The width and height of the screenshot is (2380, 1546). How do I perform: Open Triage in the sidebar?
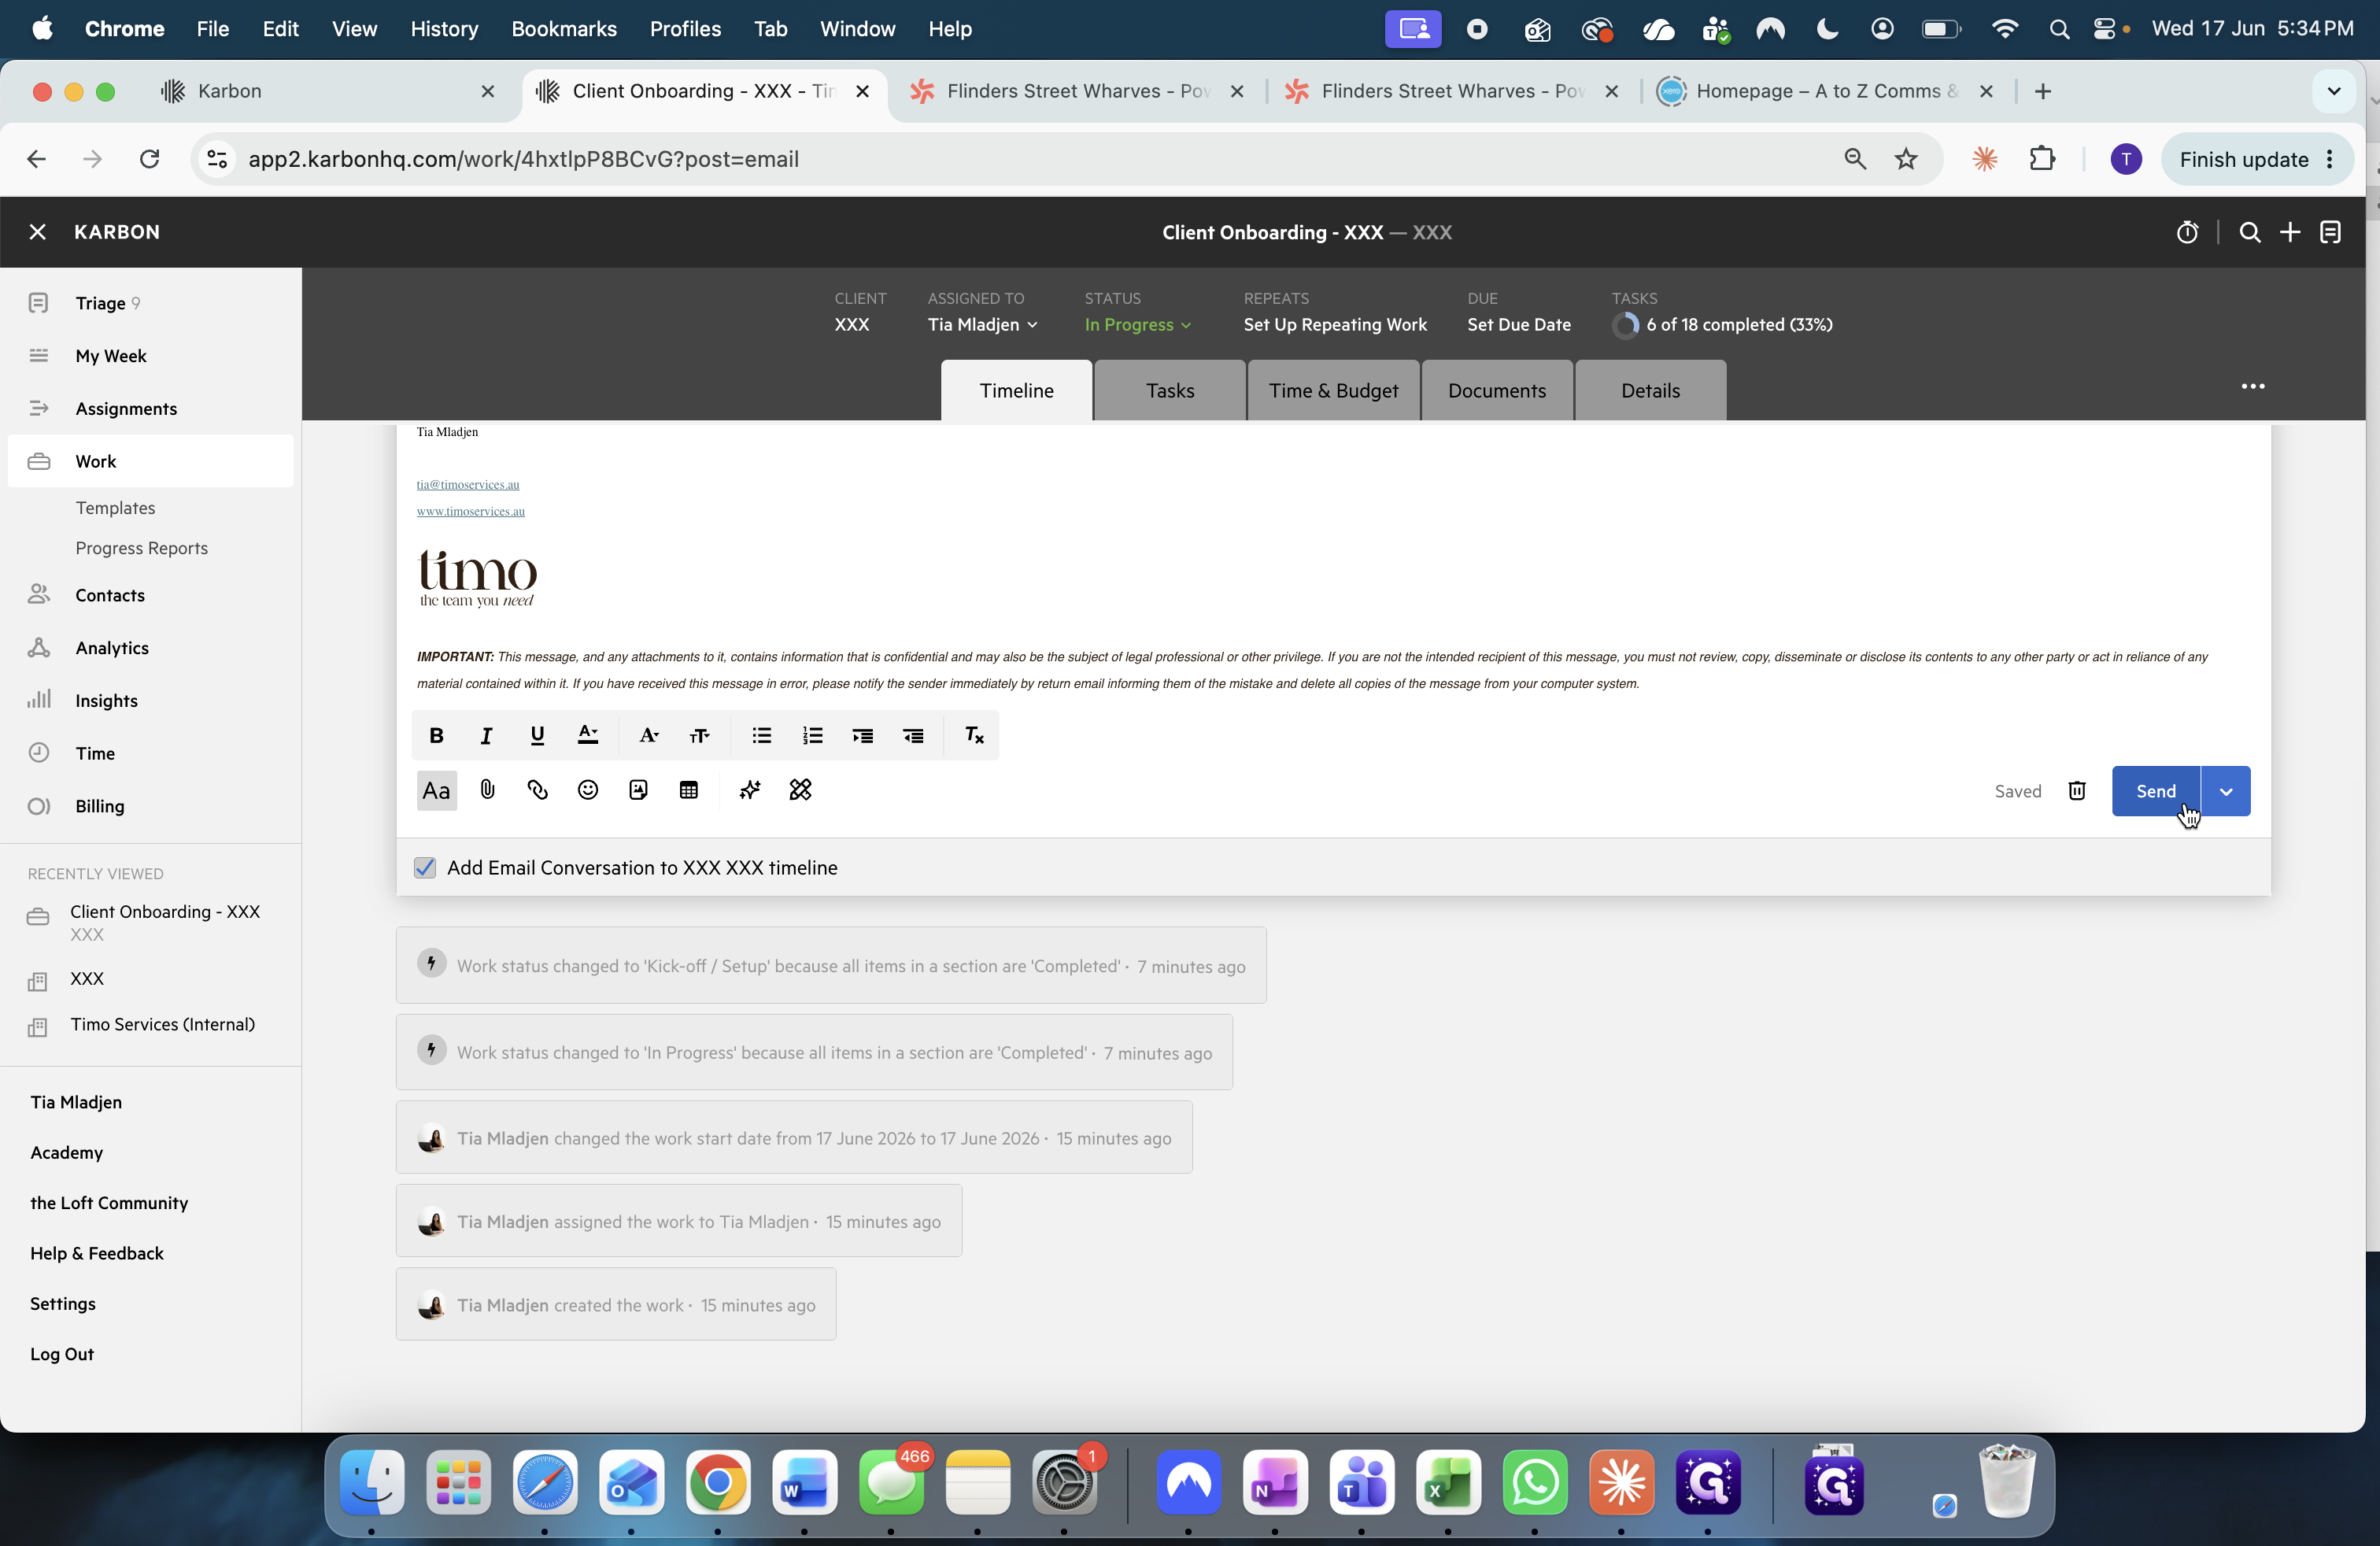150,303
